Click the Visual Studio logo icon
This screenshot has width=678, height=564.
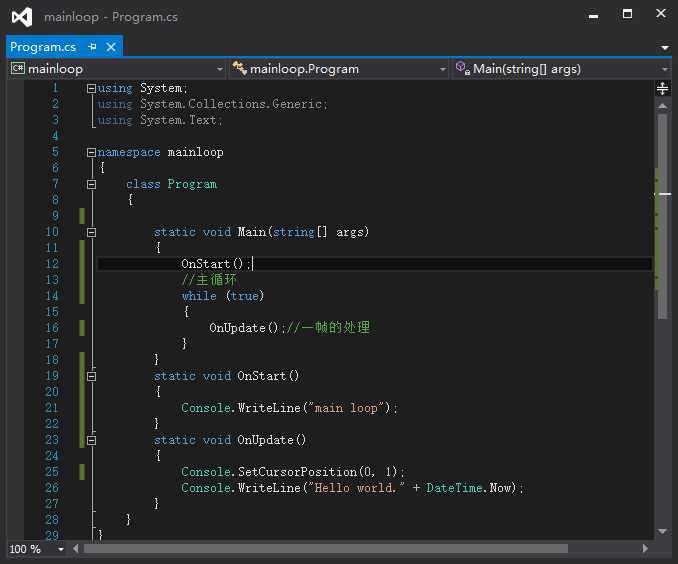(x=22, y=17)
